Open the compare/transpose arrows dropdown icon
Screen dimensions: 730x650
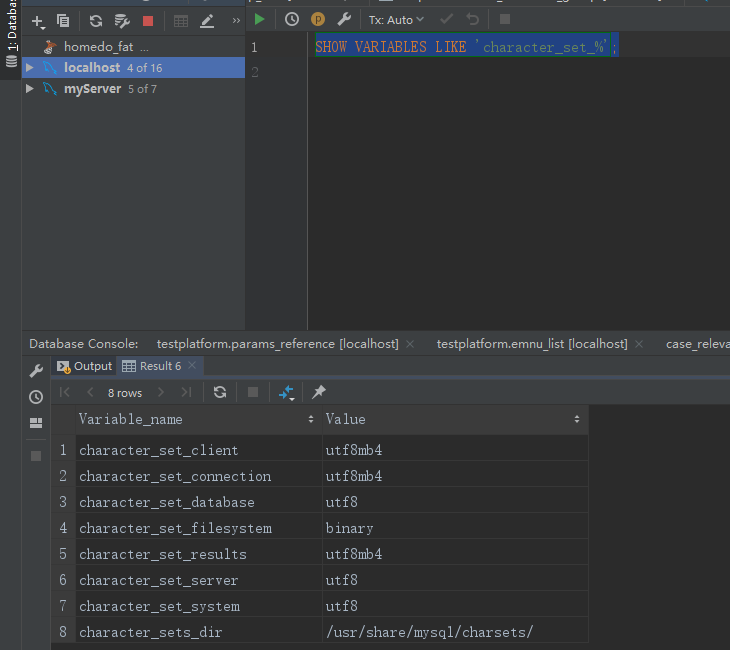(x=286, y=393)
